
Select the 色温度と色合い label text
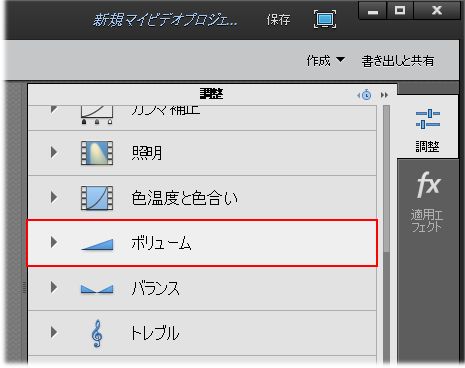pos(184,198)
